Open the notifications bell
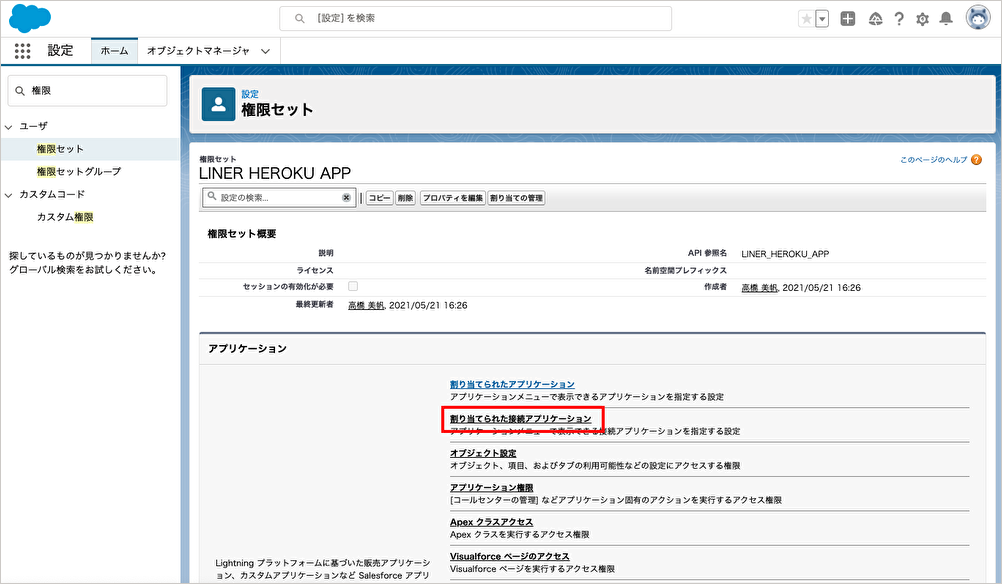This screenshot has height=584, width=1002. [x=946, y=19]
